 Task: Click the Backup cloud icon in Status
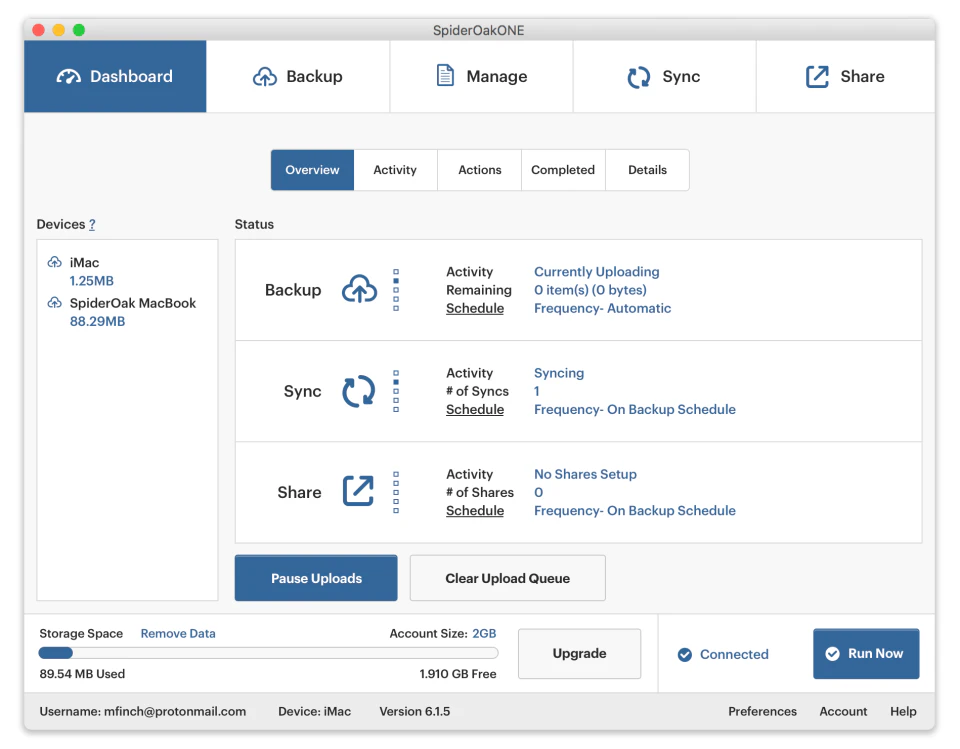(x=360, y=290)
